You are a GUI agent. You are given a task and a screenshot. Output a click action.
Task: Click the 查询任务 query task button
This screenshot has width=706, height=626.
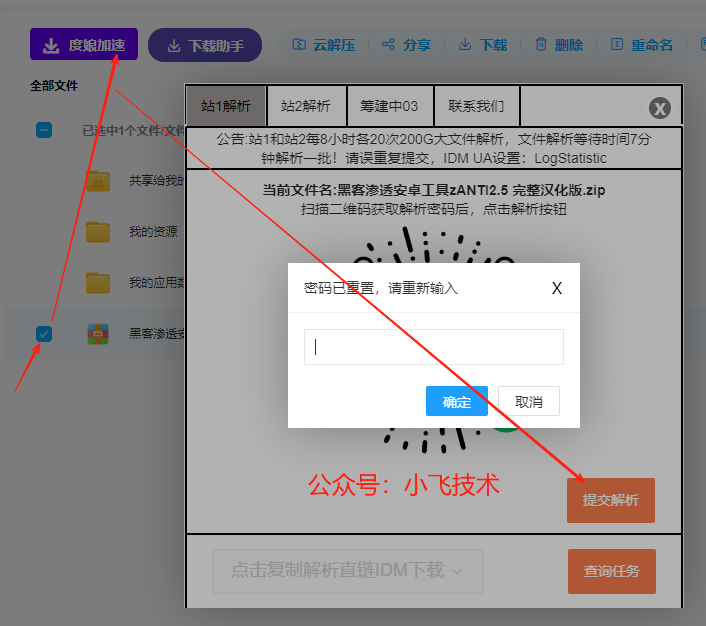(x=611, y=572)
